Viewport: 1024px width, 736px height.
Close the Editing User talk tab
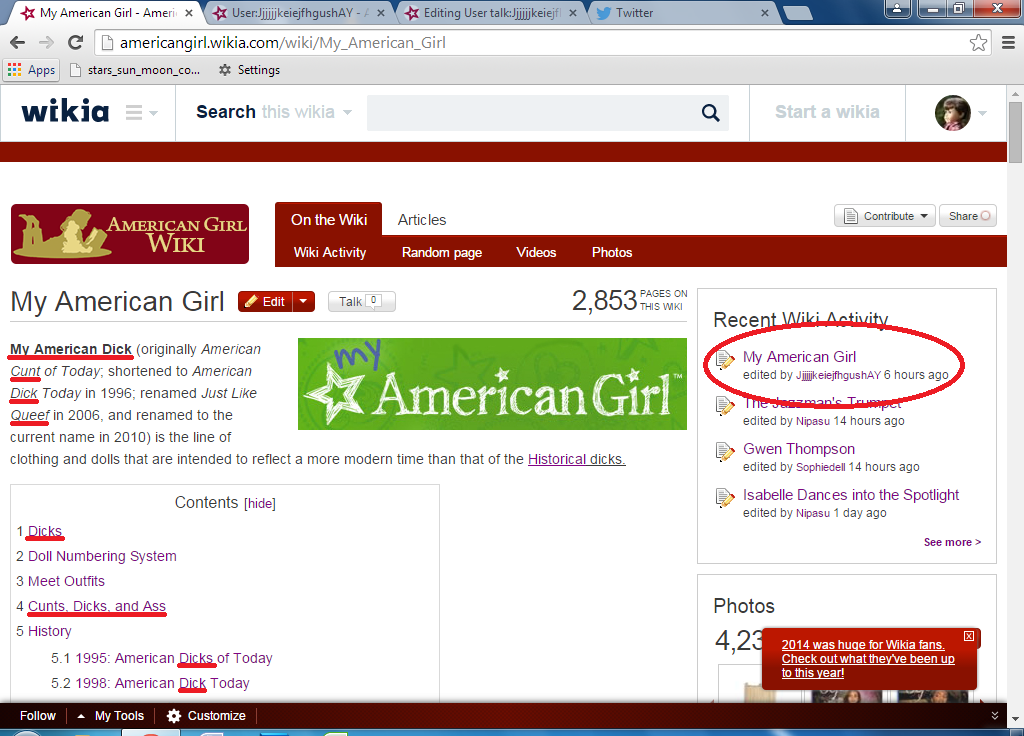tap(573, 13)
